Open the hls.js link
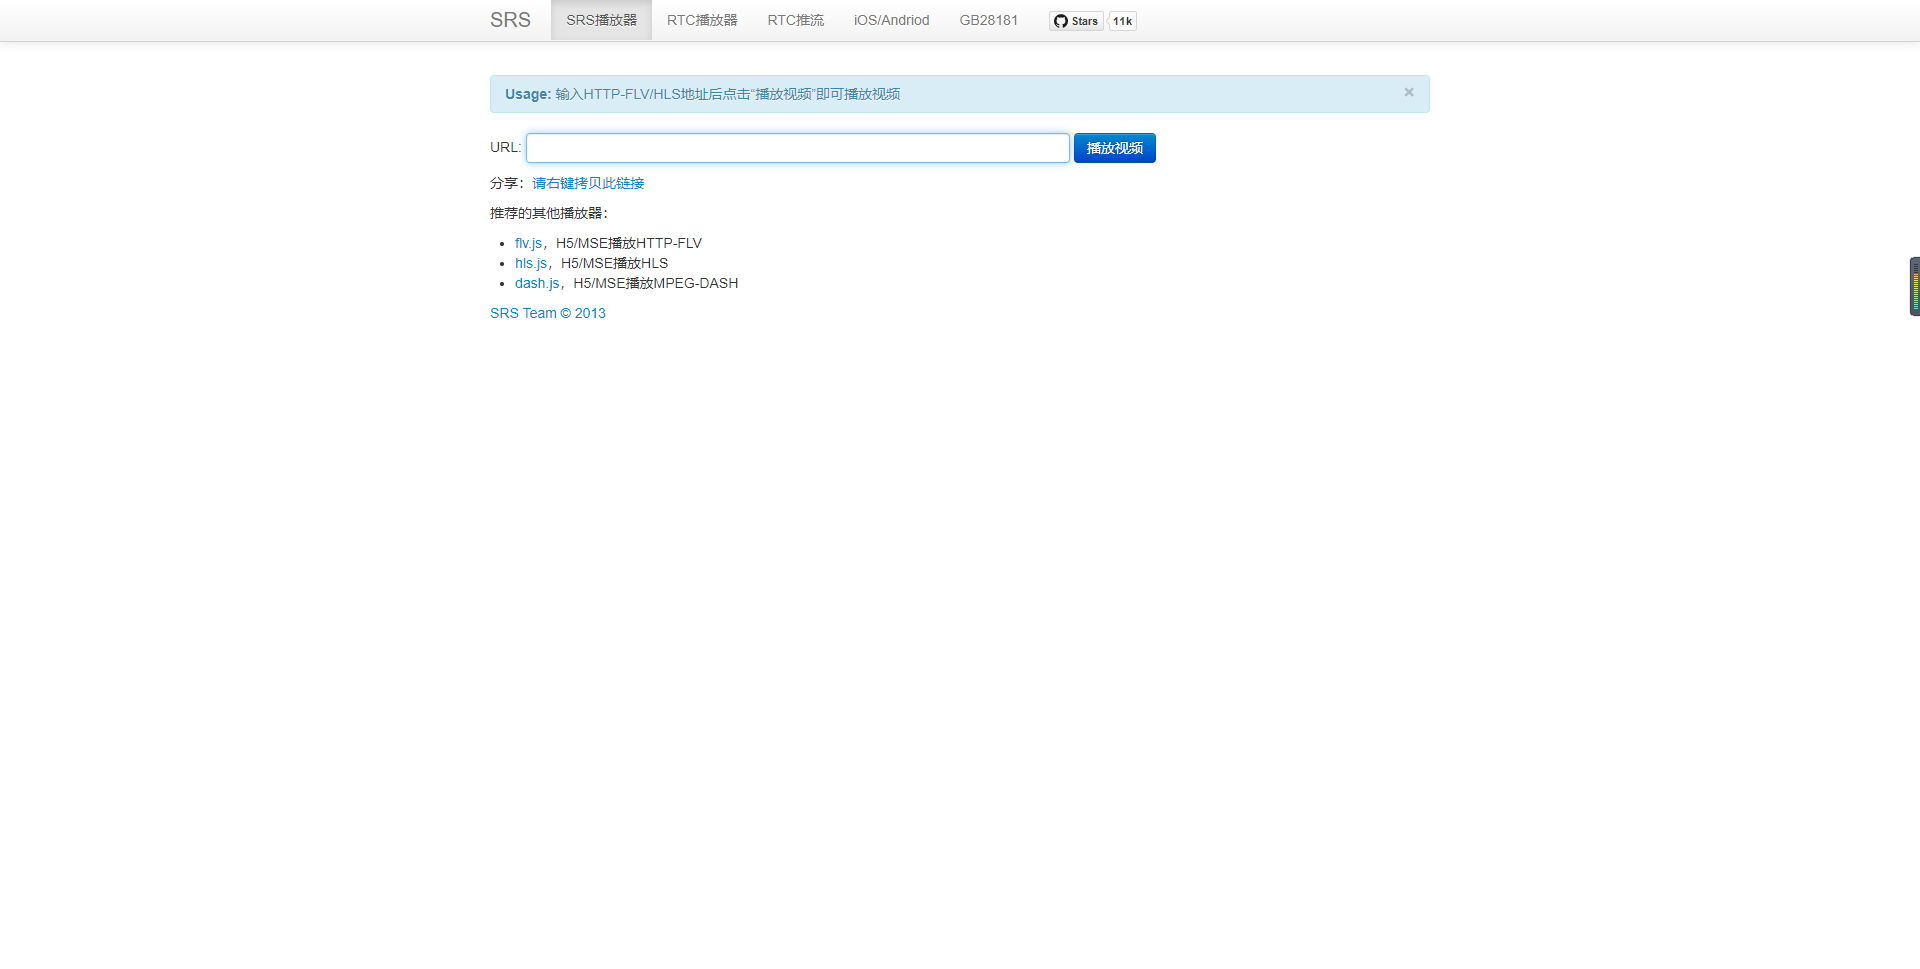The height and width of the screenshot is (969, 1920). (531, 263)
